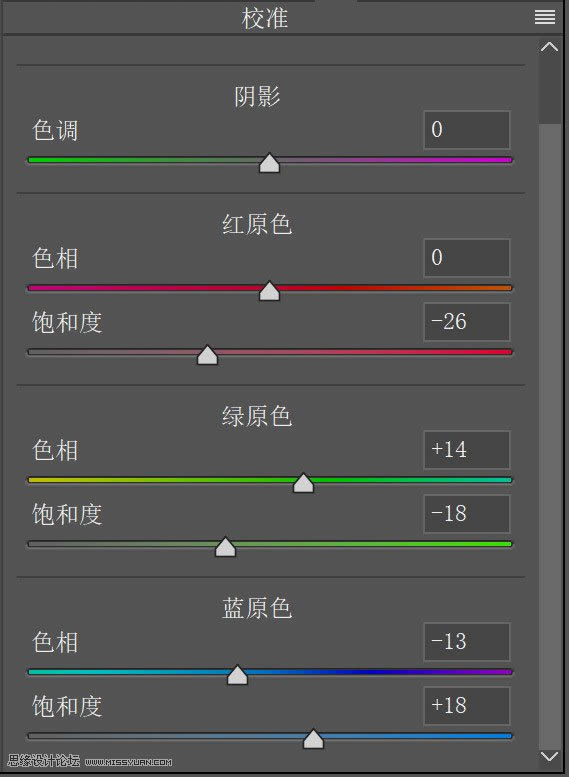Click the 红原色 色相 slider handle
Image resolution: width=569 pixels, height=777 pixels.
click(x=269, y=291)
